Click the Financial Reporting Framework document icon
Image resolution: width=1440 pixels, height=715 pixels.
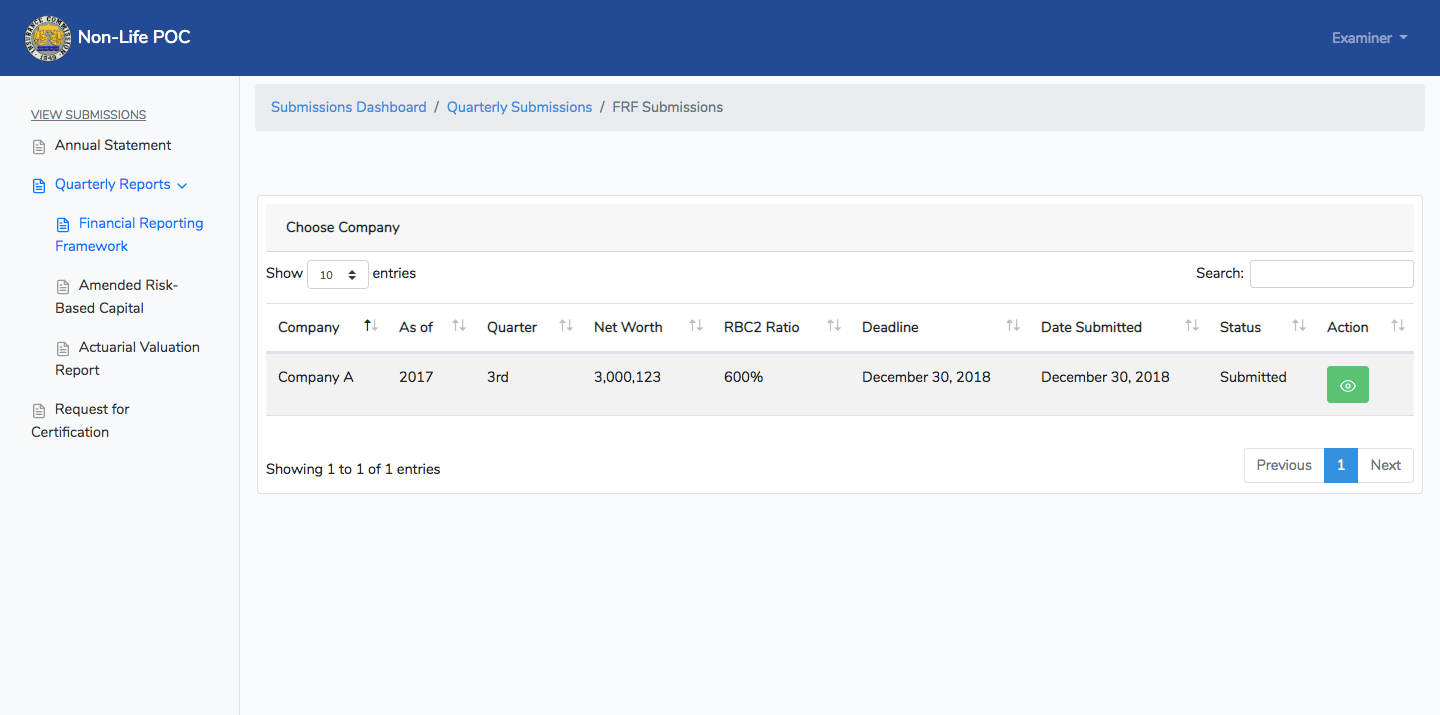[x=63, y=225]
